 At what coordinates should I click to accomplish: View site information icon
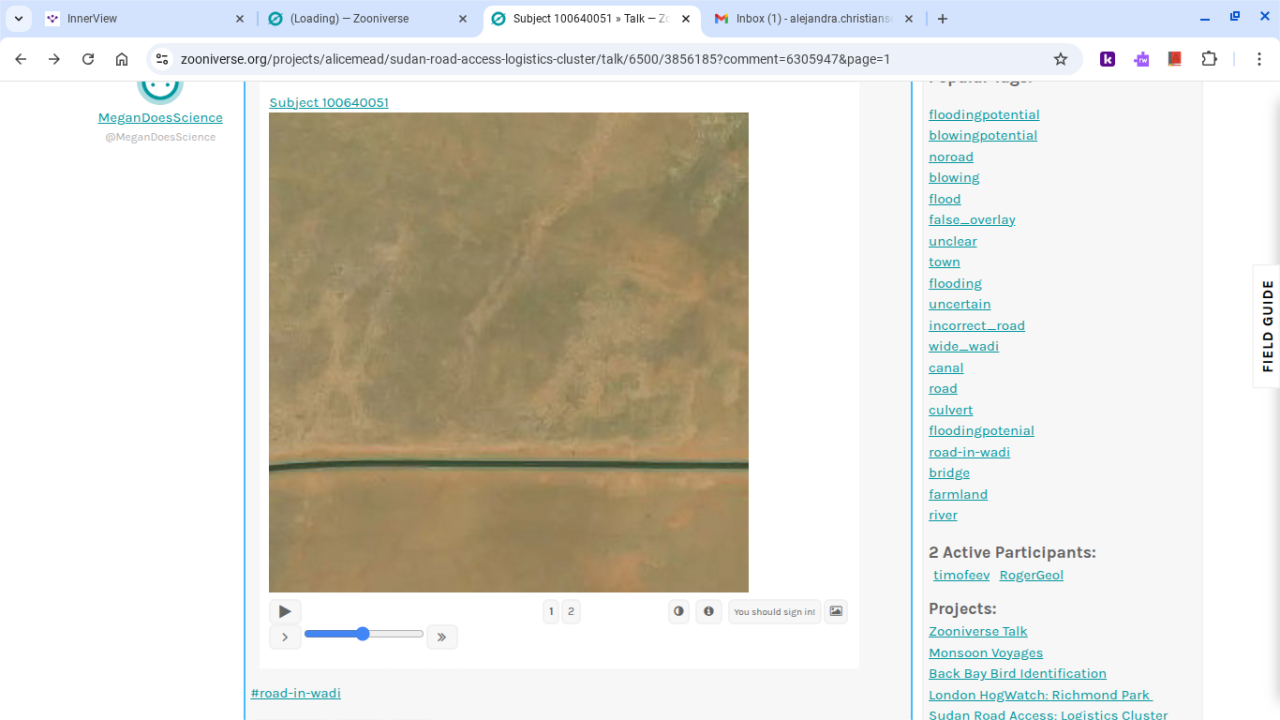163,59
